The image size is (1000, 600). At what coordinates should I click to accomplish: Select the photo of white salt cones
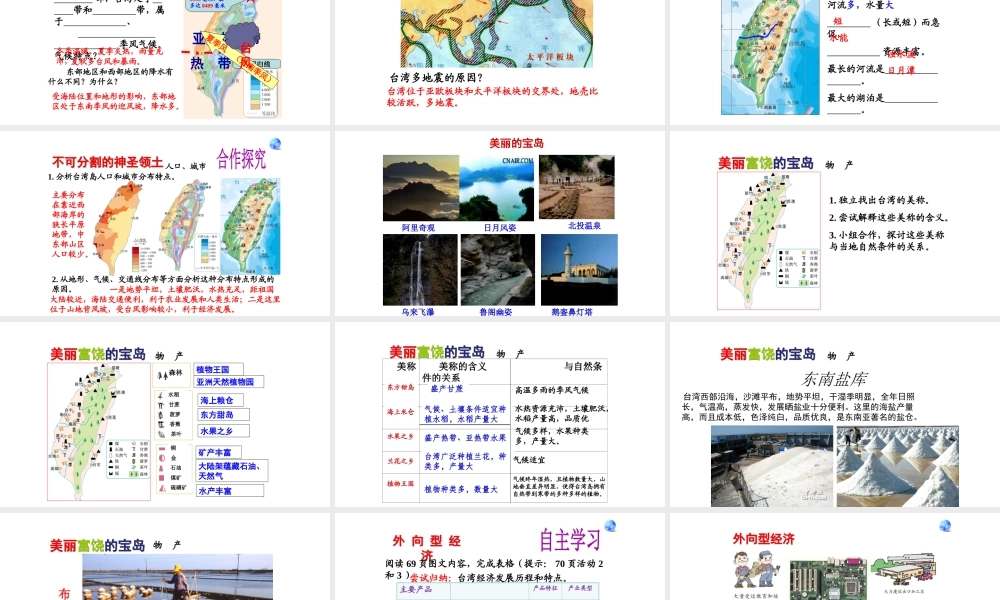pyautogui.click(x=897, y=467)
